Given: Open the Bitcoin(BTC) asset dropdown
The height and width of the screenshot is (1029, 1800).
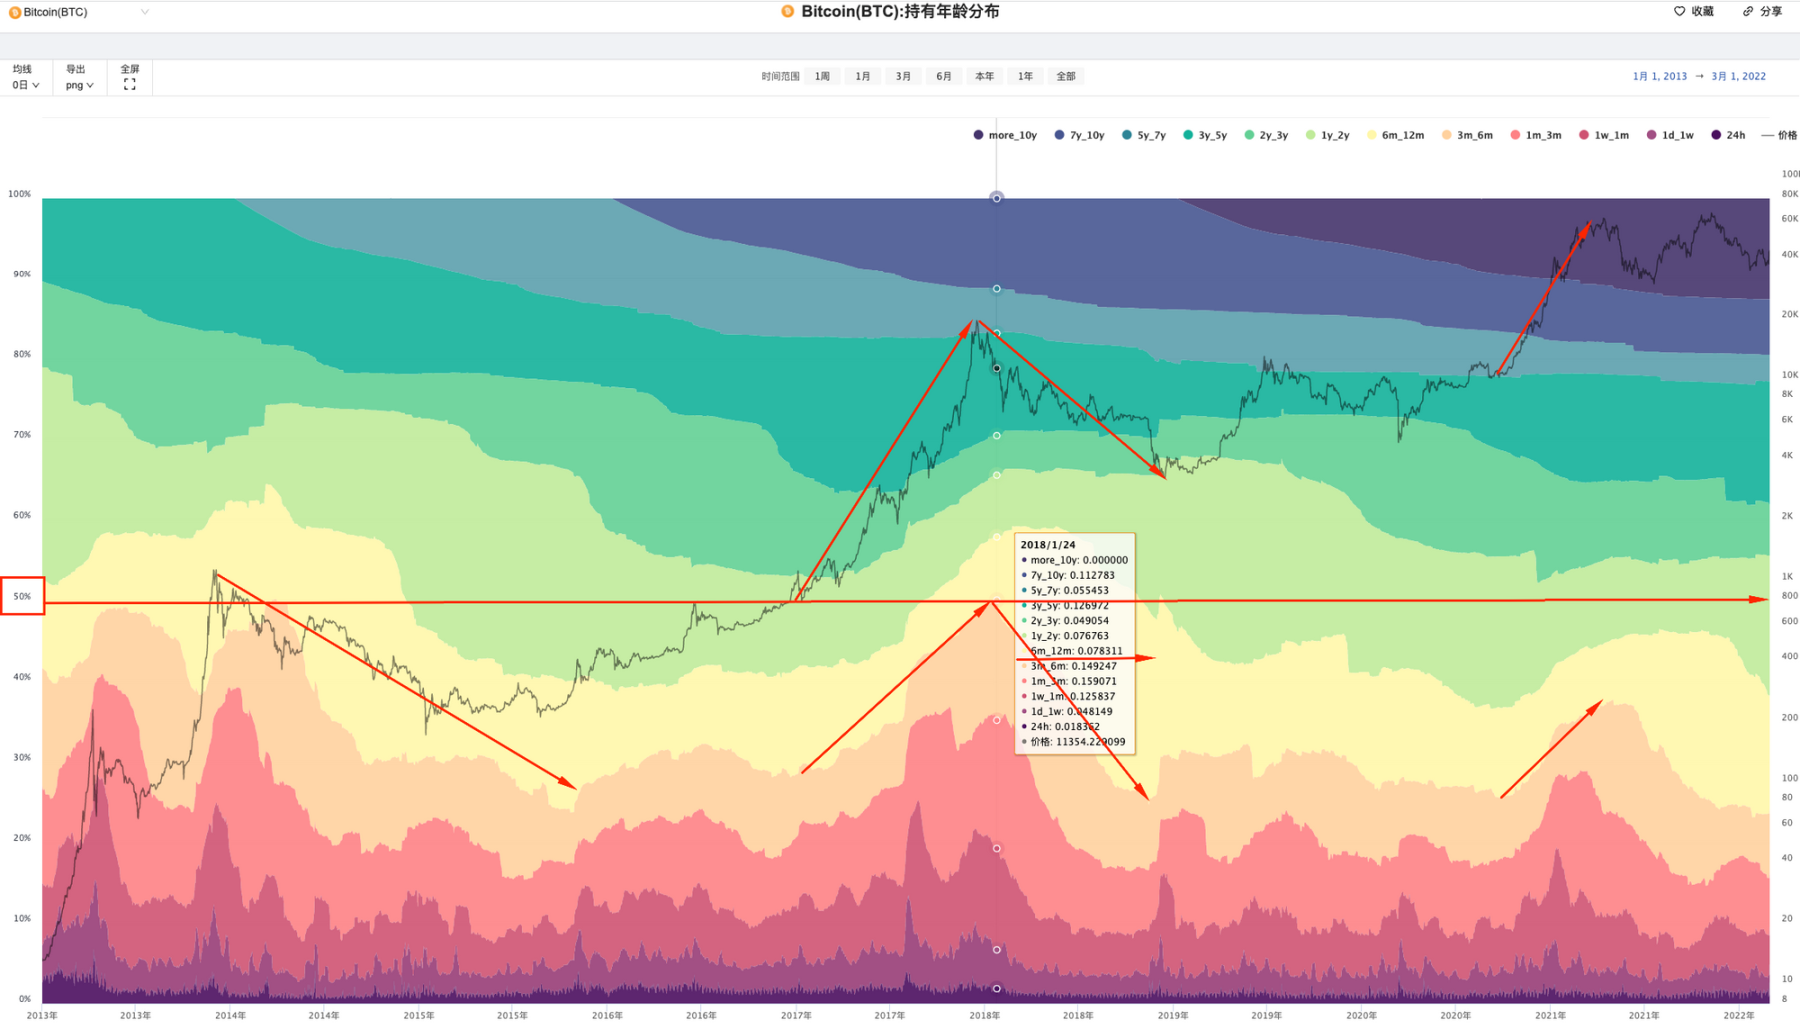Looking at the screenshot, I should tap(80, 12).
